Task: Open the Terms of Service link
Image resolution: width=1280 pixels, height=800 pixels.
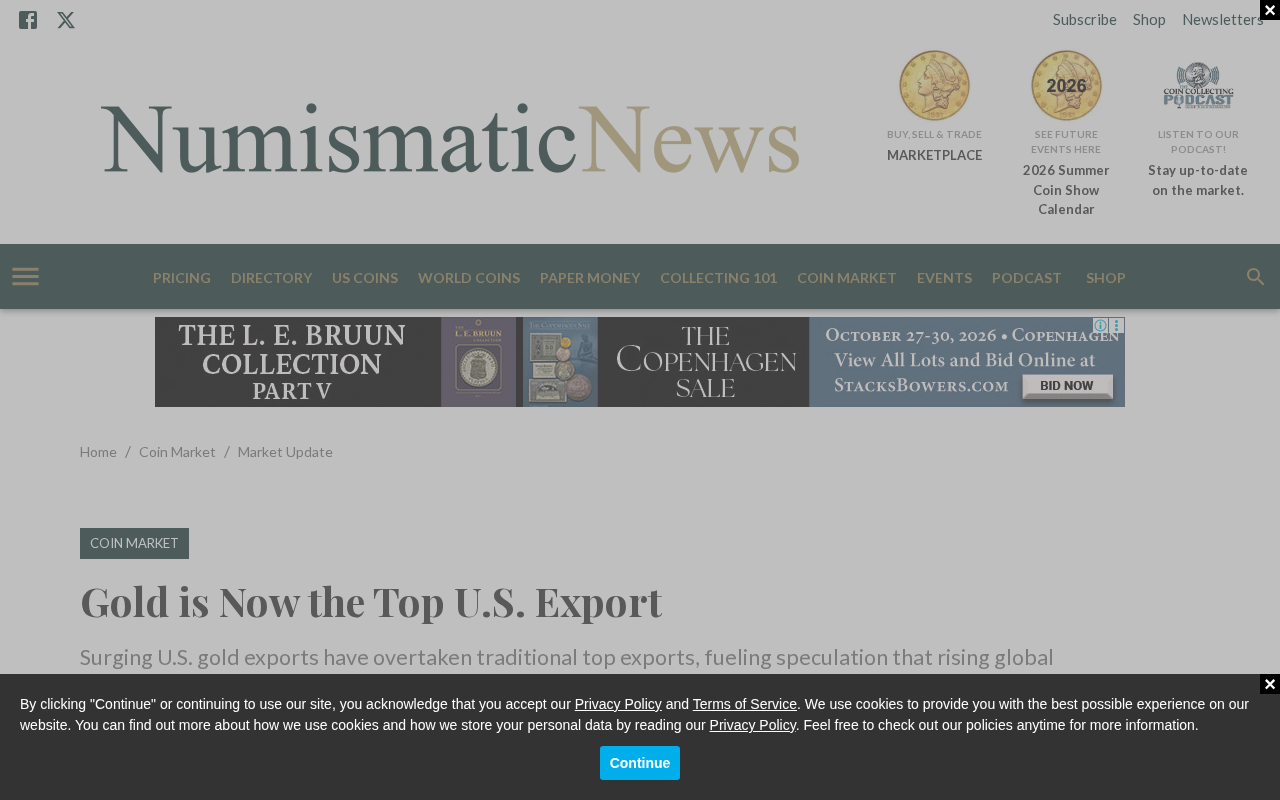Action: (x=745, y=704)
